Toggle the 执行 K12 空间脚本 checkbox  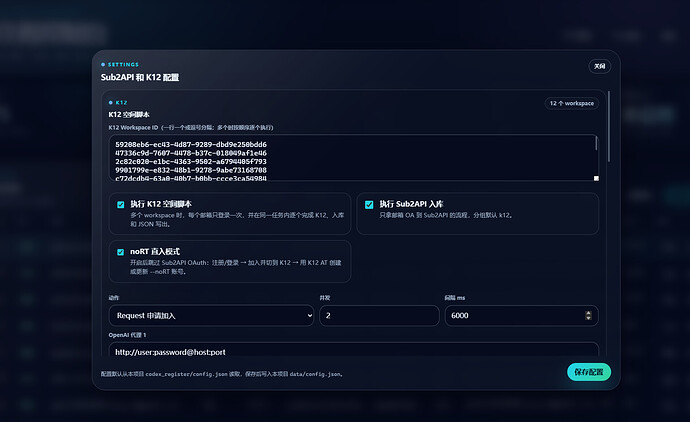click(x=121, y=205)
